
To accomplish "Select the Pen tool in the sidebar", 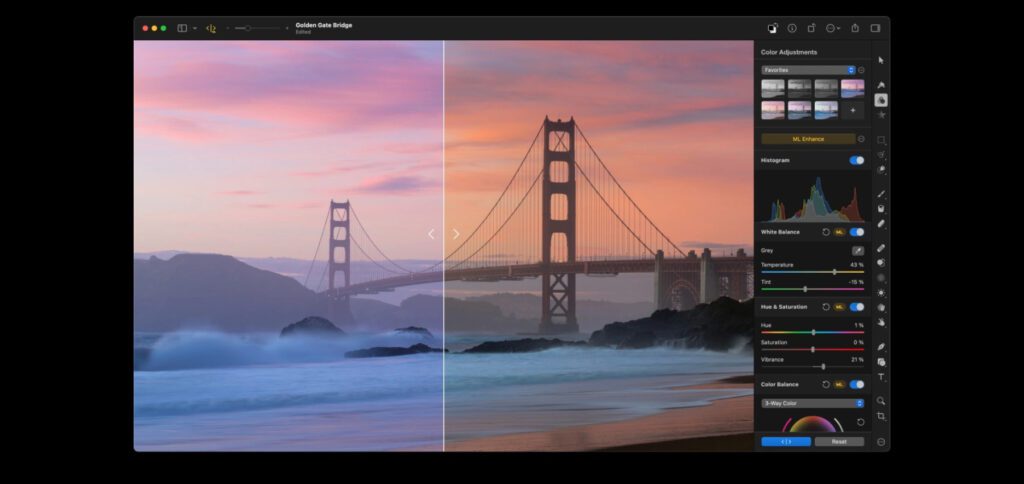I will click(881, 347).
